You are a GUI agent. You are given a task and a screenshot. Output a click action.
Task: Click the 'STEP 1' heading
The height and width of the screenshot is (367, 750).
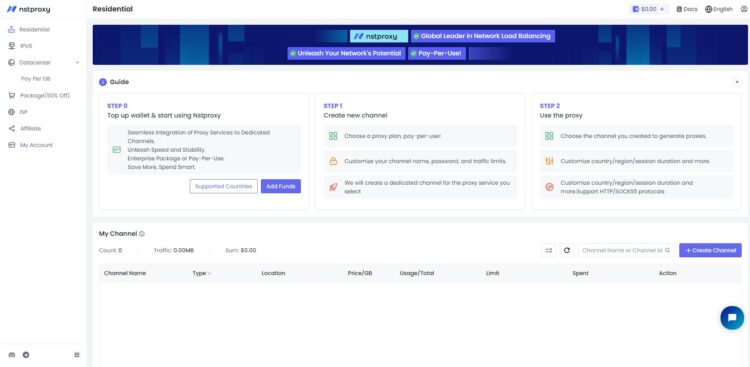(333, 106)
